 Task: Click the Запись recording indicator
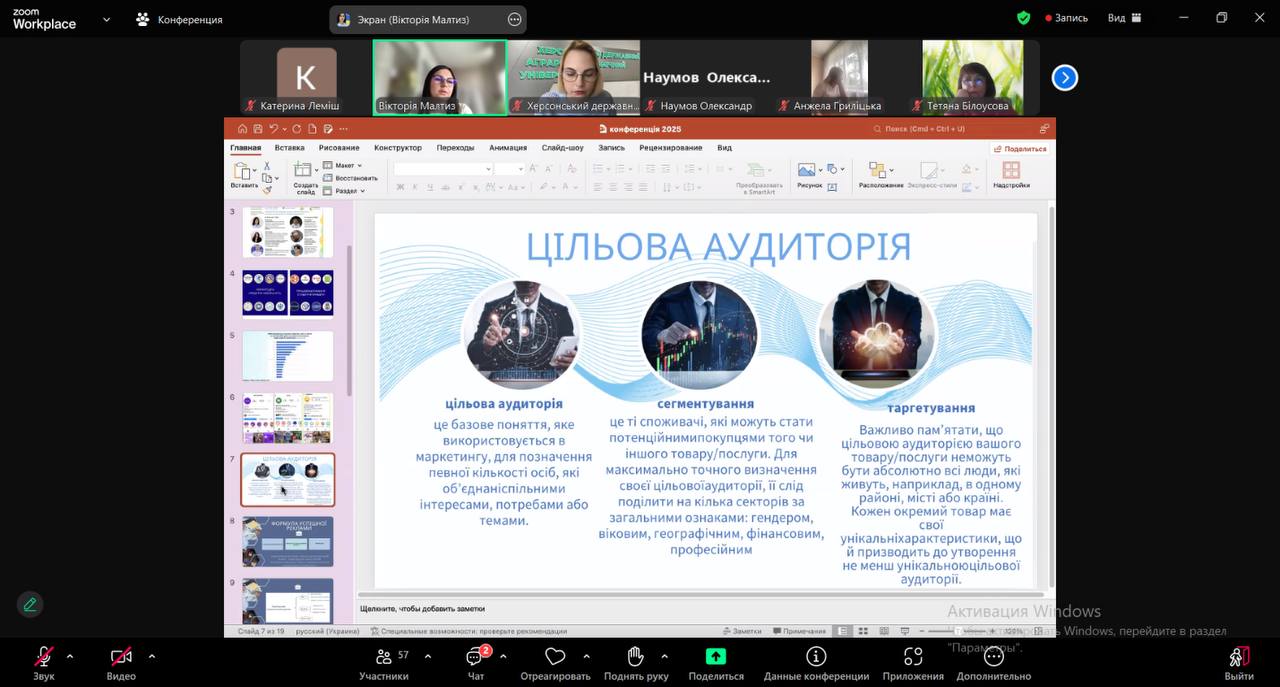pos(1066,18)
